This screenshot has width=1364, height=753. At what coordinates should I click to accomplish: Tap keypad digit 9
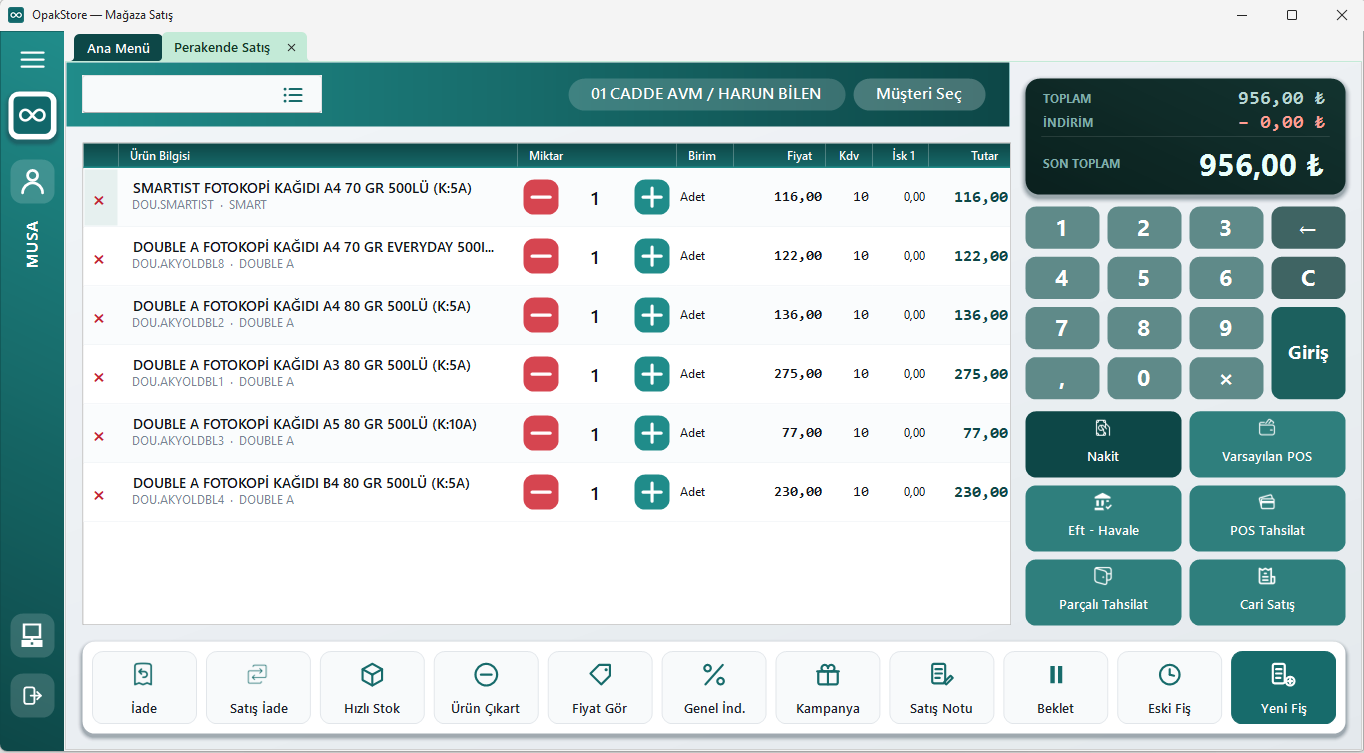pos(1226,328)
